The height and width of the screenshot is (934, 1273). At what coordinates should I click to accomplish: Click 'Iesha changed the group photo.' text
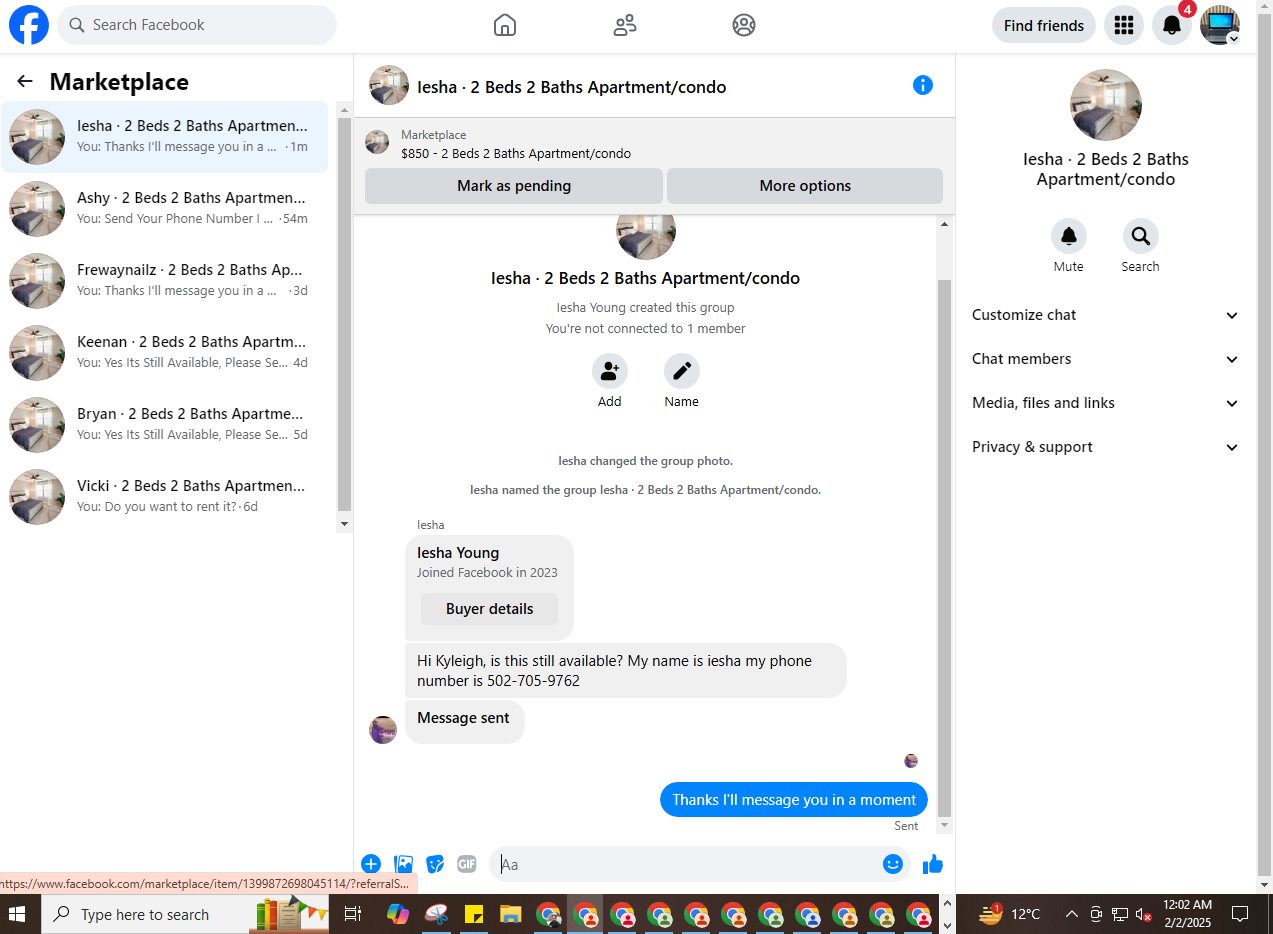(x=645, y=461)
